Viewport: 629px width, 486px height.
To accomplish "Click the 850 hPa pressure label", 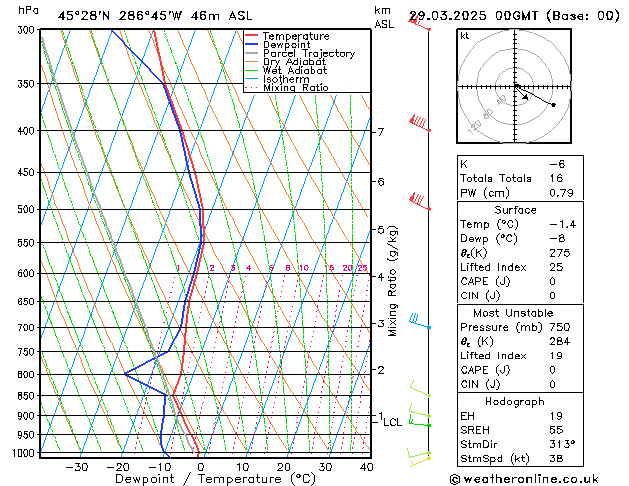I will pyautogui.click(x=28, y=396).
